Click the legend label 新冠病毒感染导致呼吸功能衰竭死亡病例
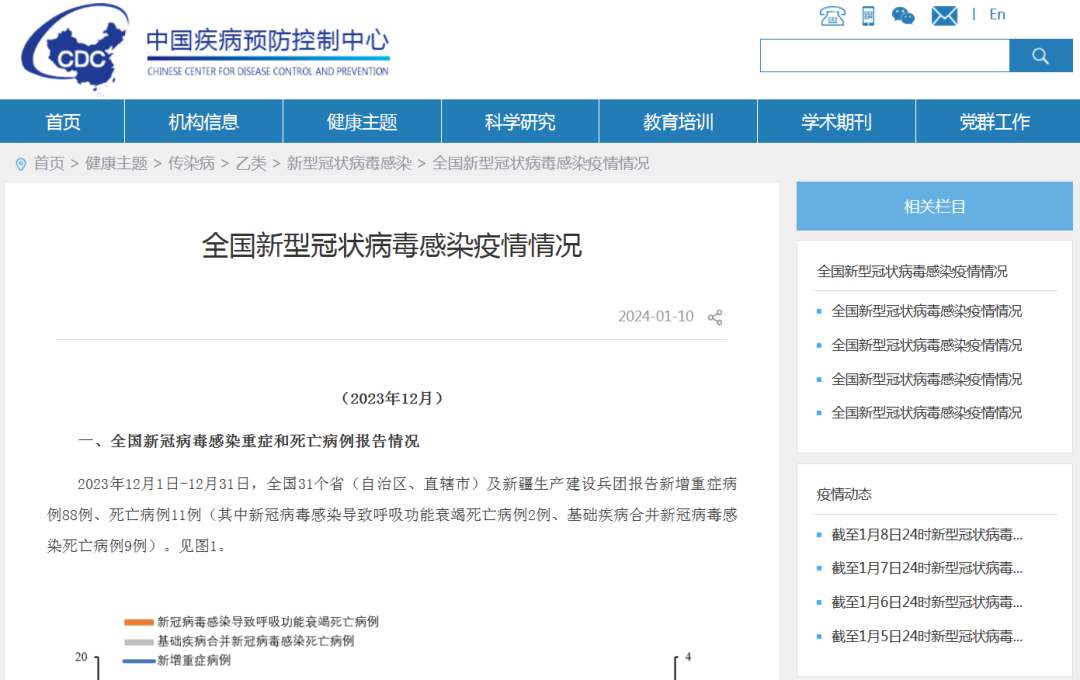This screenshot has height=680, width=1080. (x=268, y=622)
